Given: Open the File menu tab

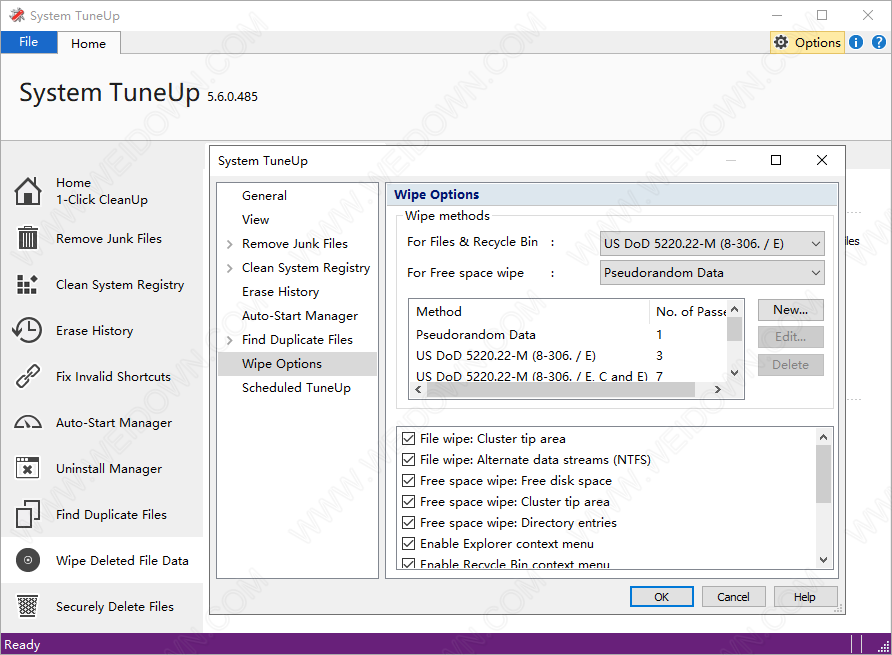Looking at the screenshot, I should pyautogui.click(x=28, y=42).
